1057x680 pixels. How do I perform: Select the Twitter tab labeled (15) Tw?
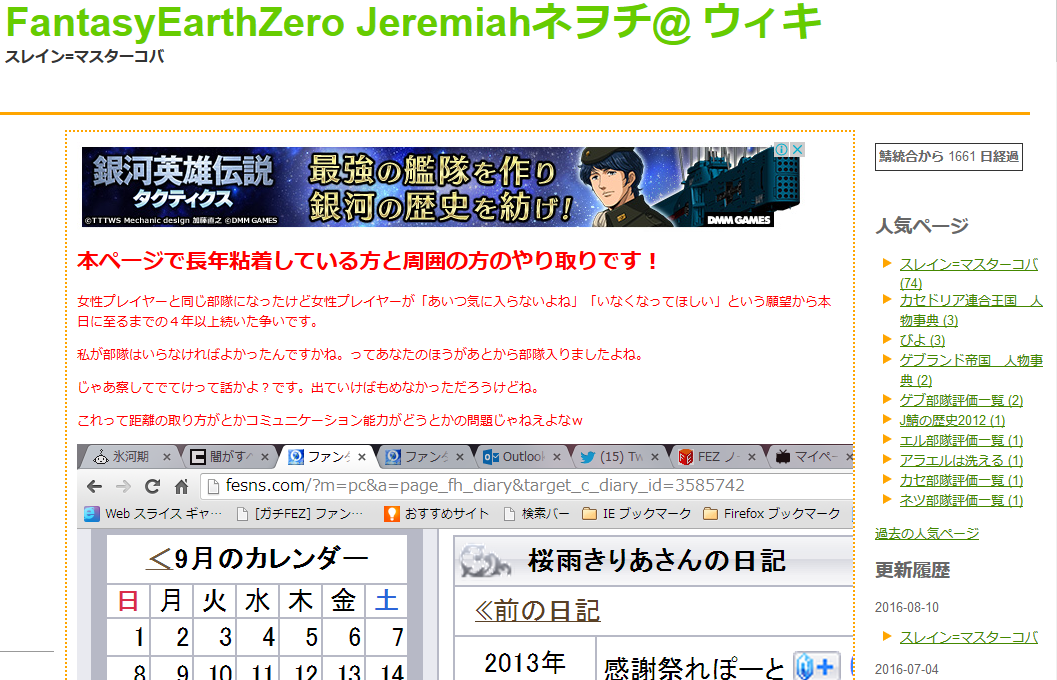(x=612, y=457)
